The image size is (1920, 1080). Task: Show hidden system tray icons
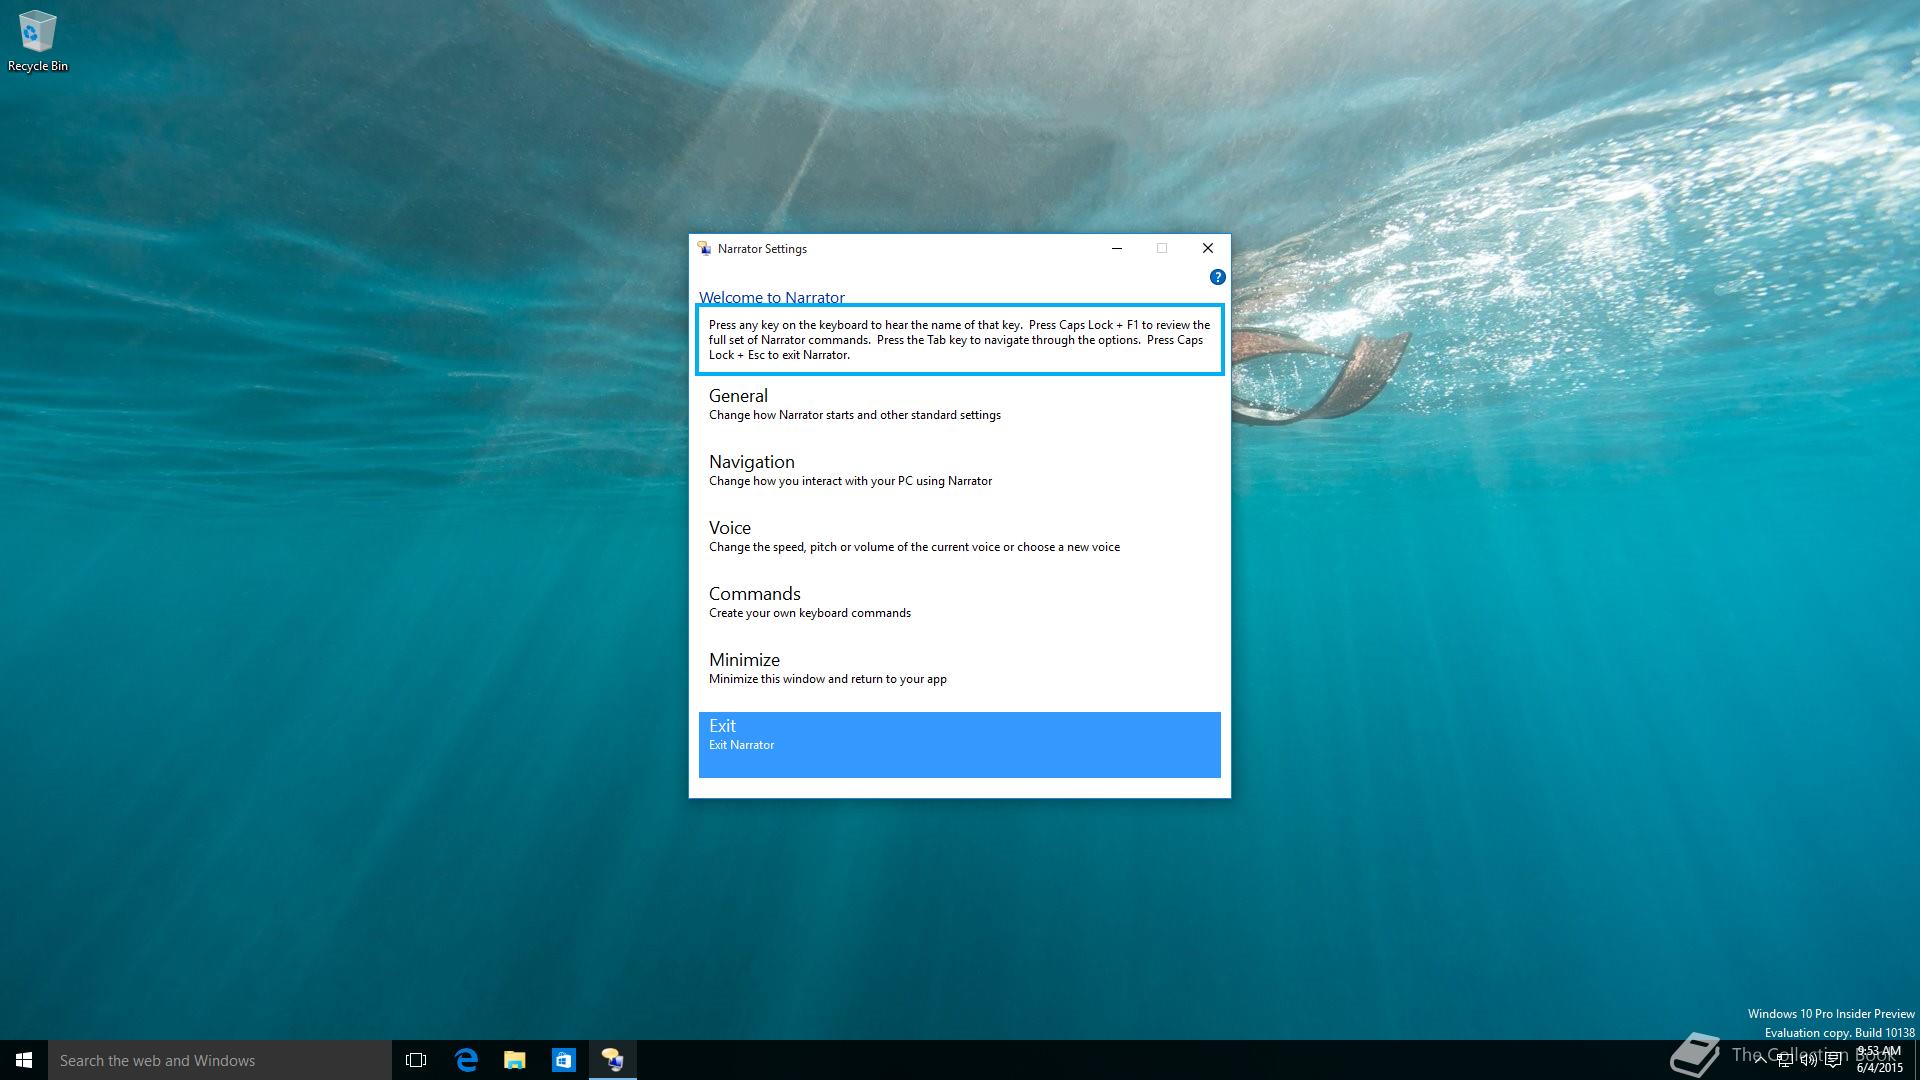point(1760,1060)
